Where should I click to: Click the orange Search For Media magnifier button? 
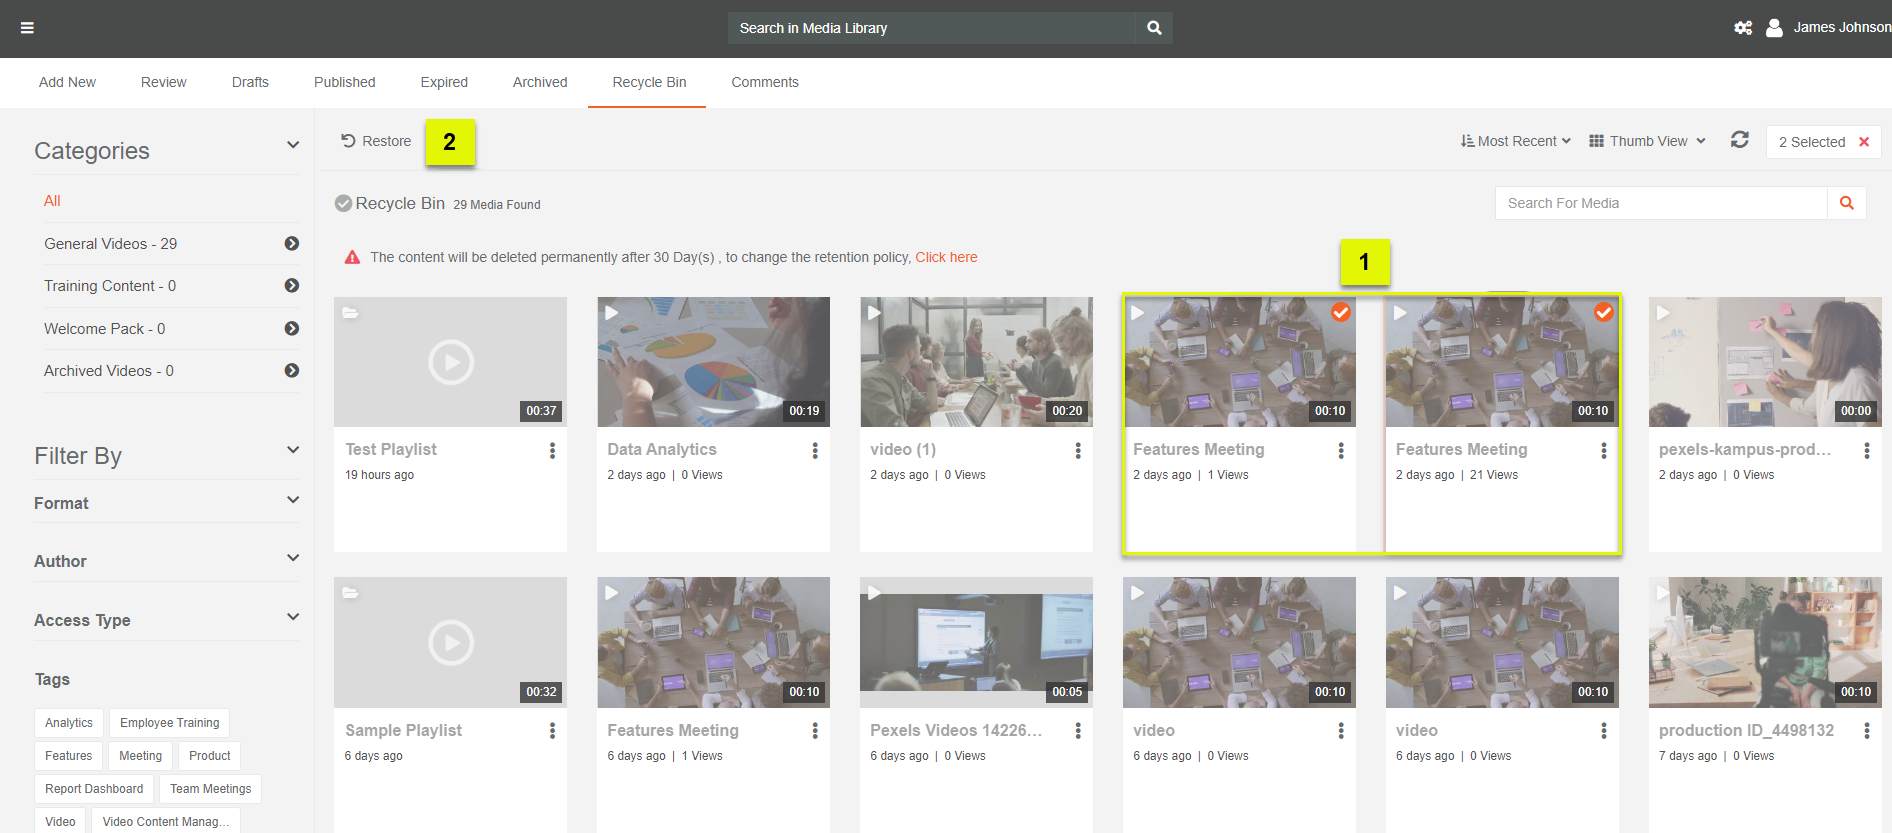click(1846, 203)
